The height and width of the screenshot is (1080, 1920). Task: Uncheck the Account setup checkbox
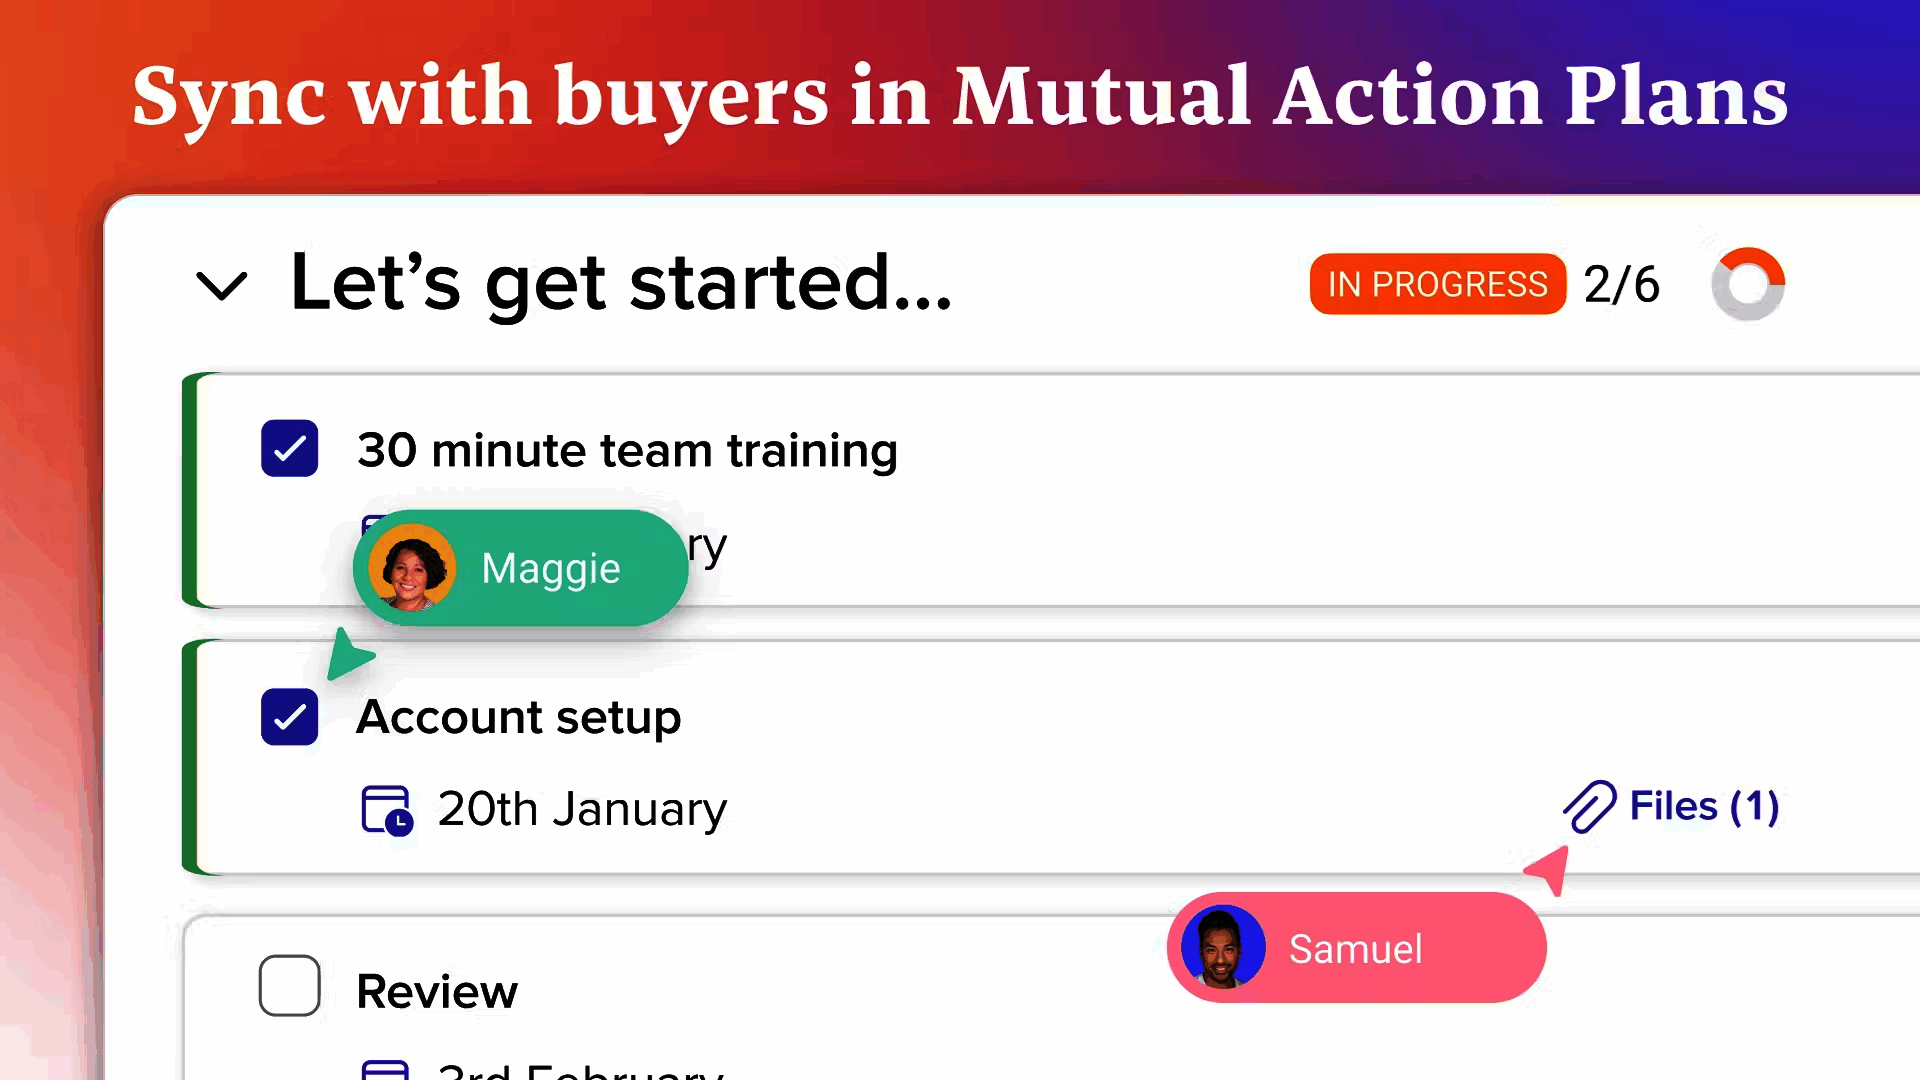(290, 716)
